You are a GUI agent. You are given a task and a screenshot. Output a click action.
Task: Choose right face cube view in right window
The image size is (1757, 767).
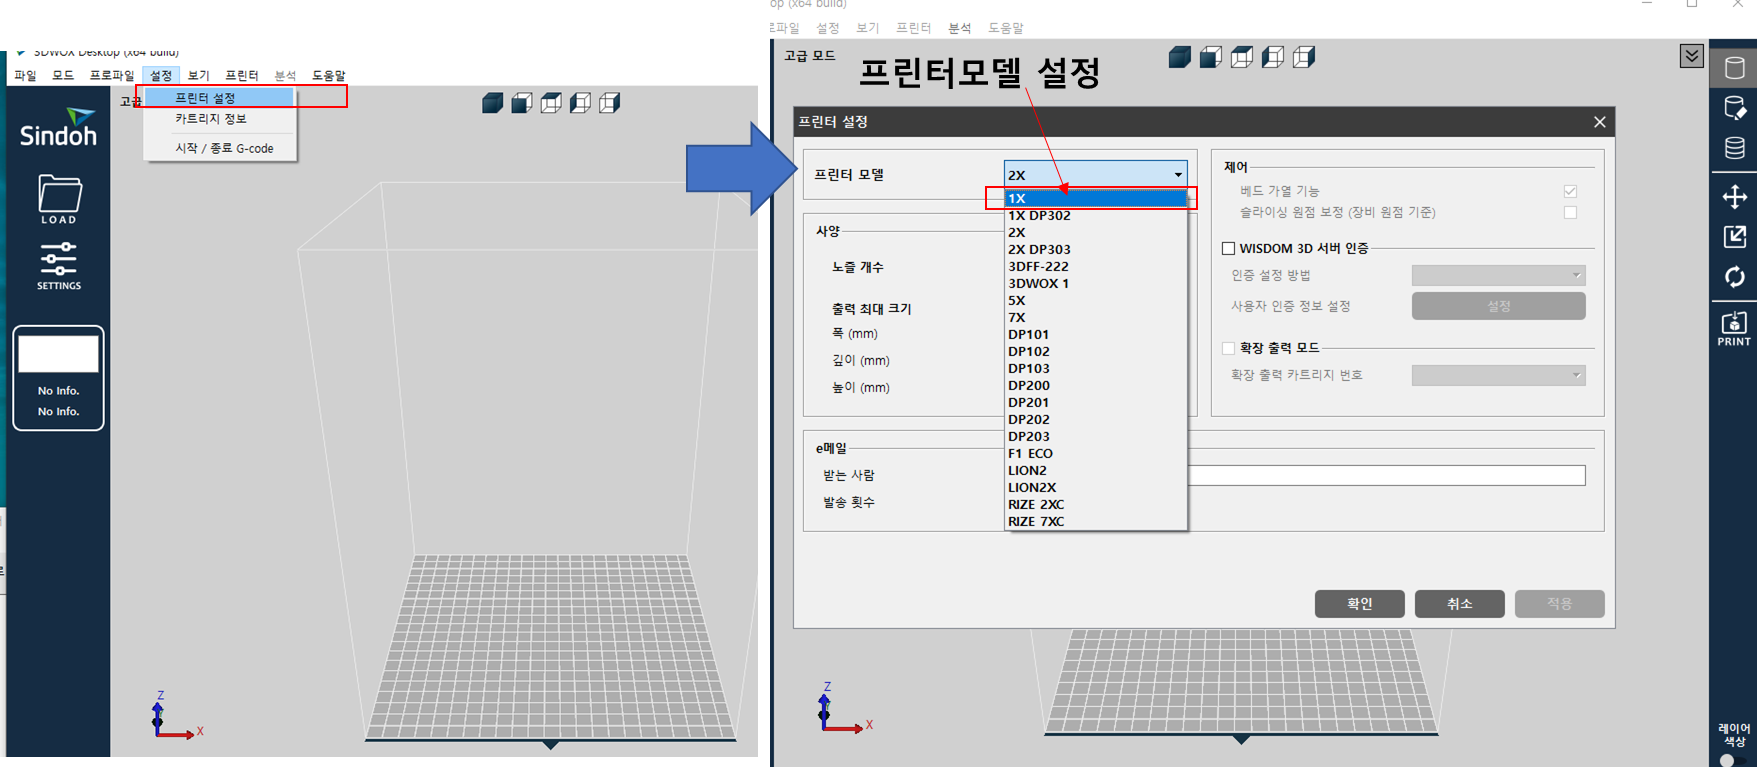coord(1304,57)
